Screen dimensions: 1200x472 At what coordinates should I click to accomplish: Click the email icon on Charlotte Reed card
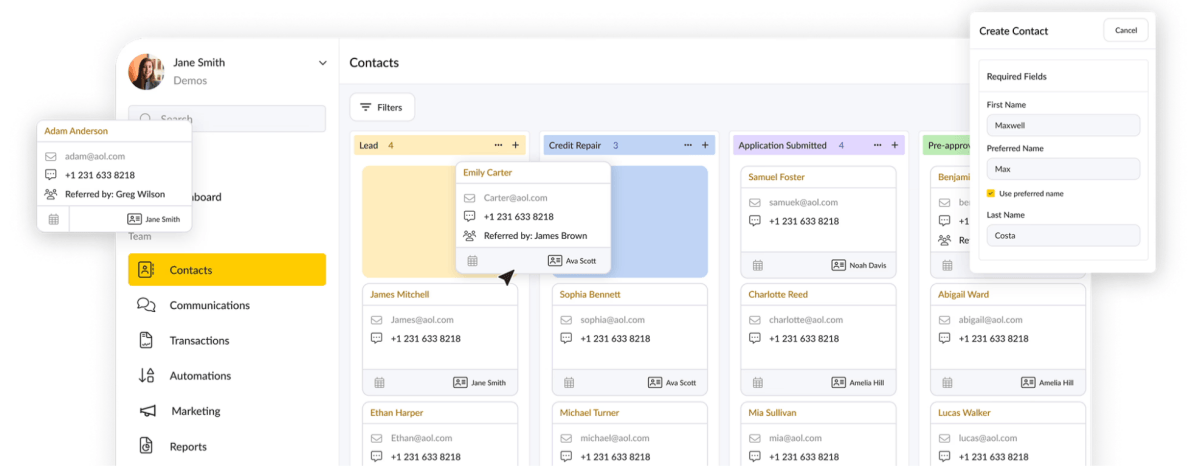tap(755, 320)
